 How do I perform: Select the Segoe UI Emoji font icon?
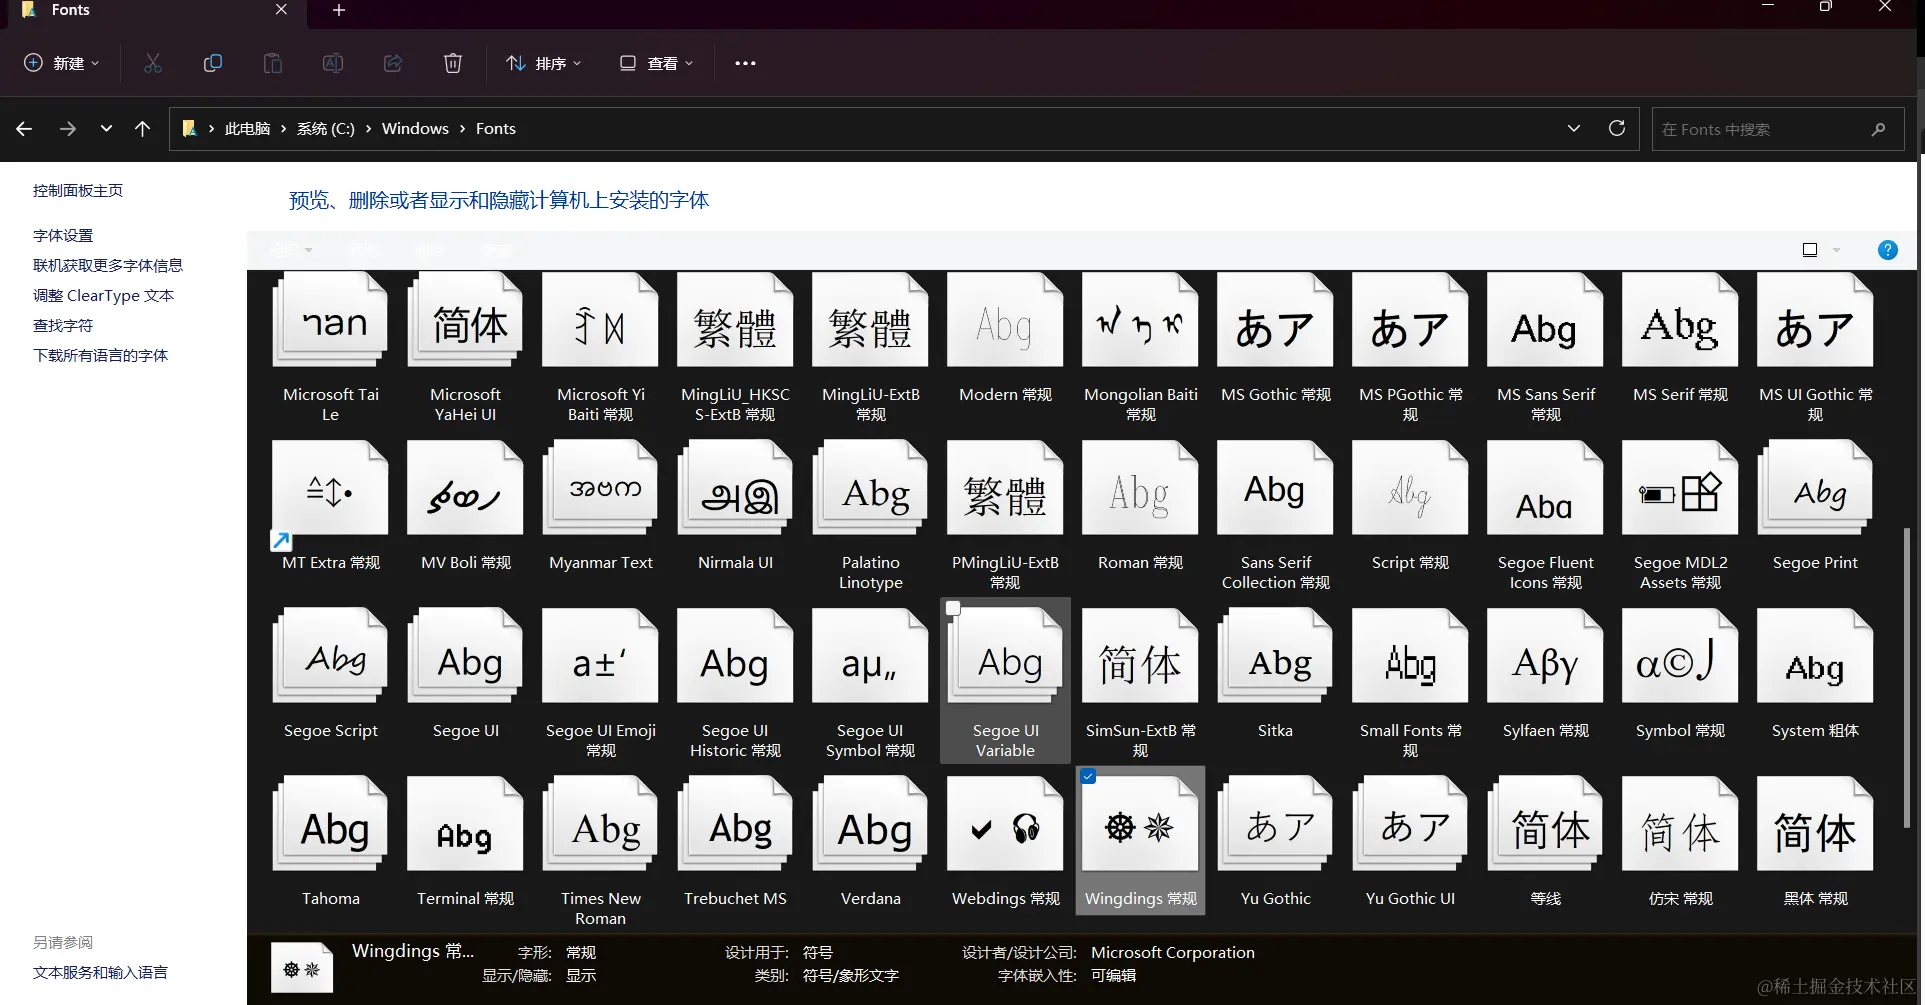point(600,658)
